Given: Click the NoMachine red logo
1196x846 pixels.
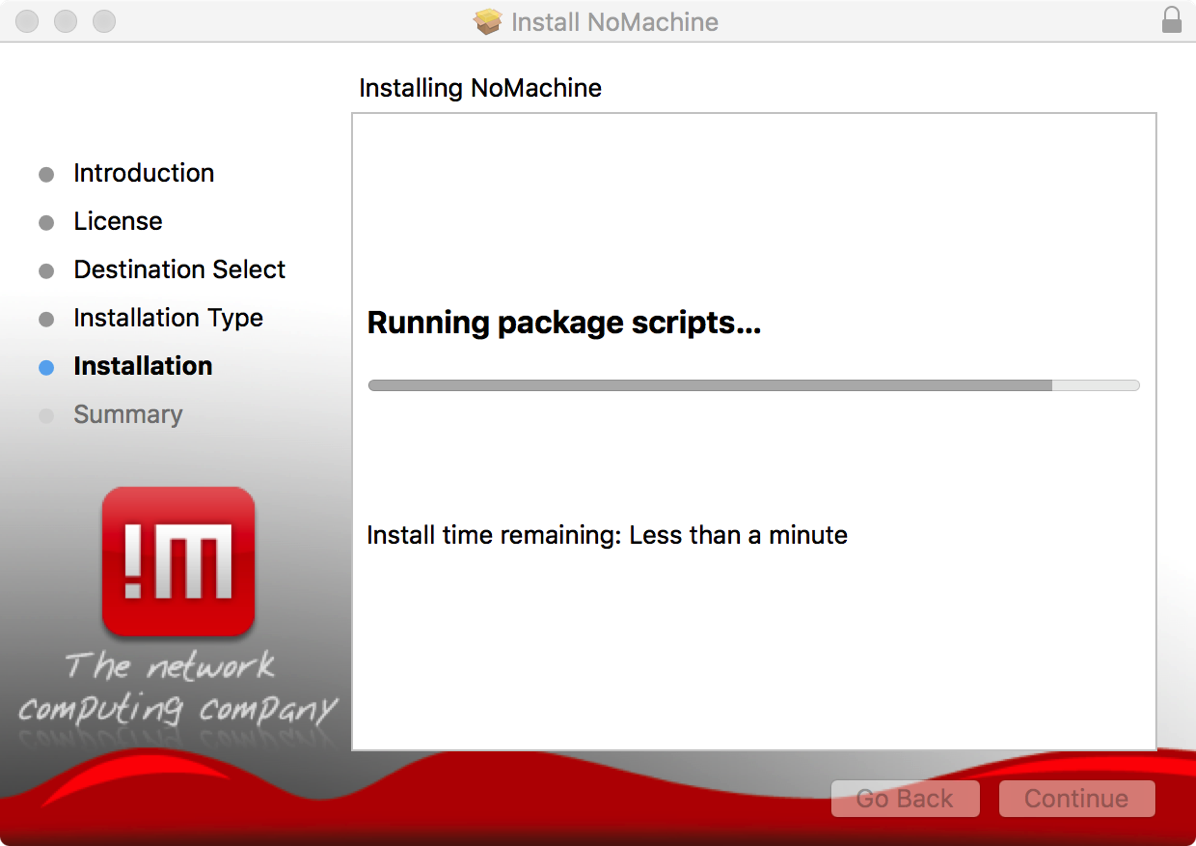Looking at the screenshot, I should point(178,561).
